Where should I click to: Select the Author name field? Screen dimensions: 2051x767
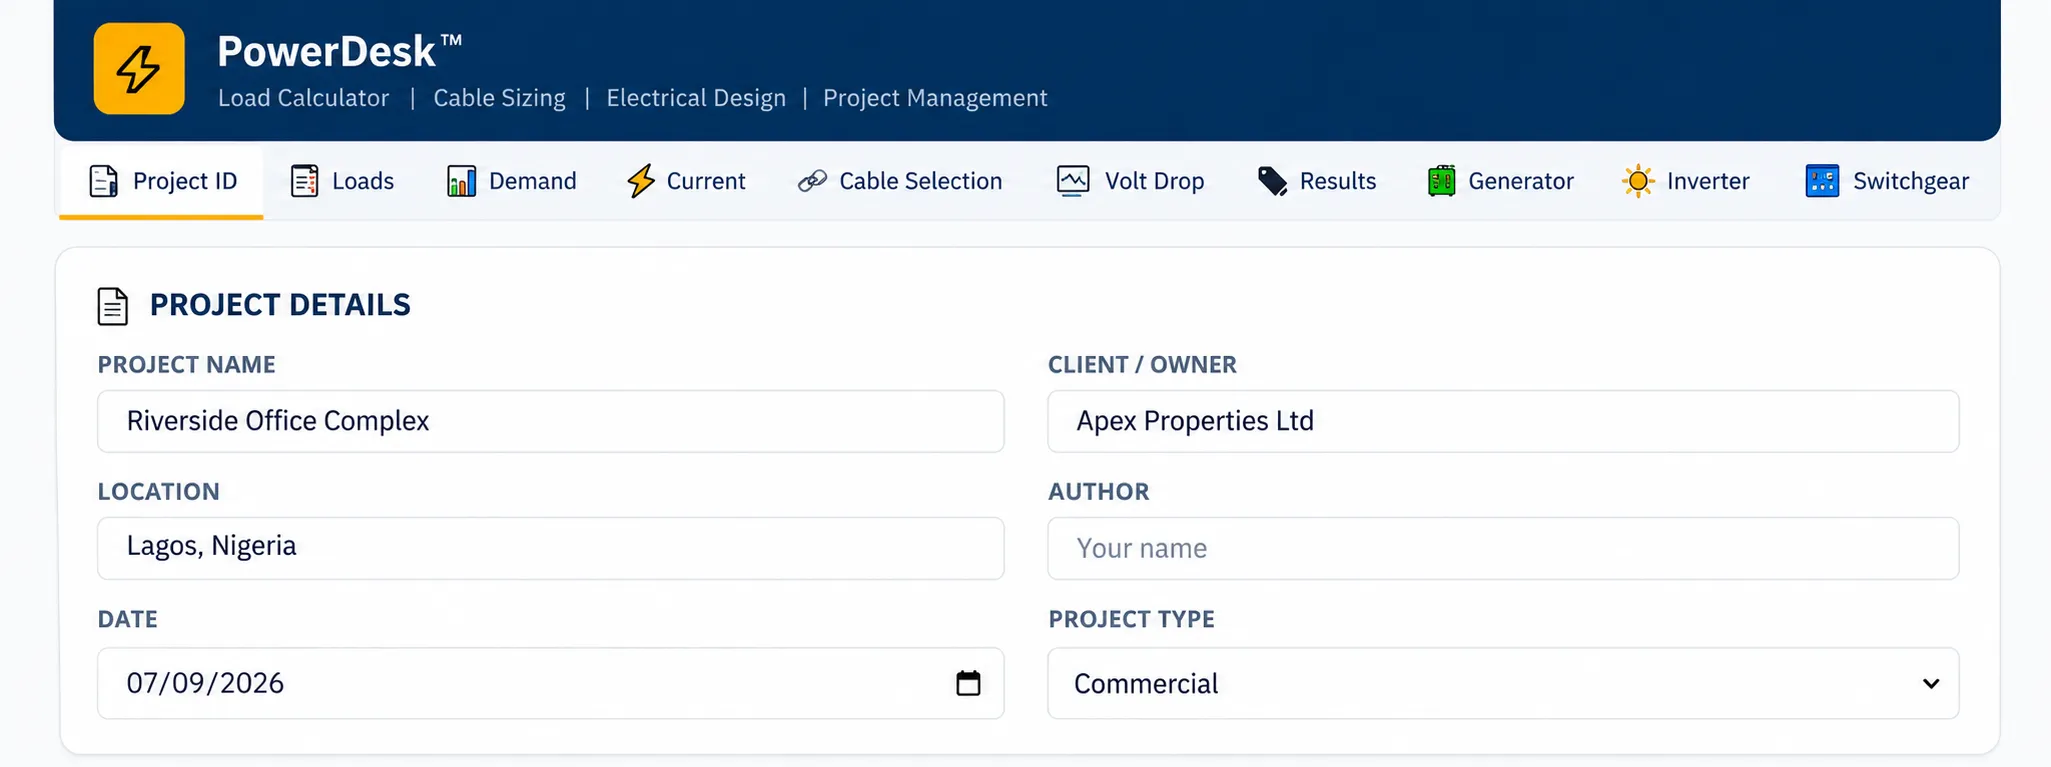coord(1503,548)
